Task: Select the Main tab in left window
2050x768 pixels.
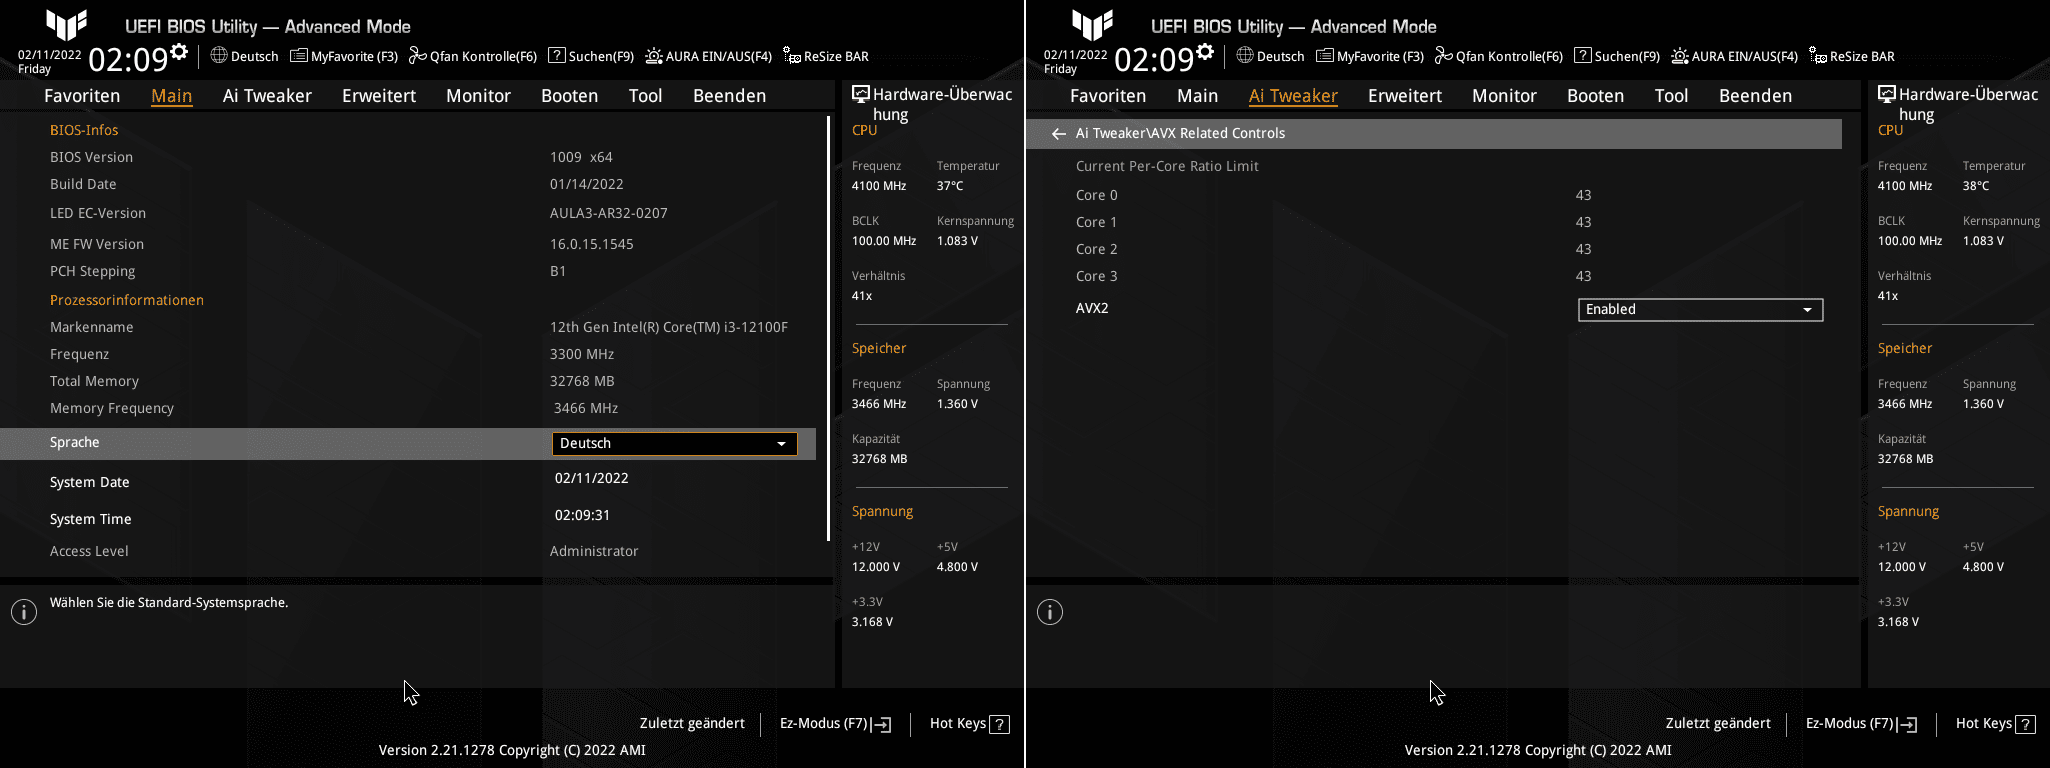Action: 172,96
